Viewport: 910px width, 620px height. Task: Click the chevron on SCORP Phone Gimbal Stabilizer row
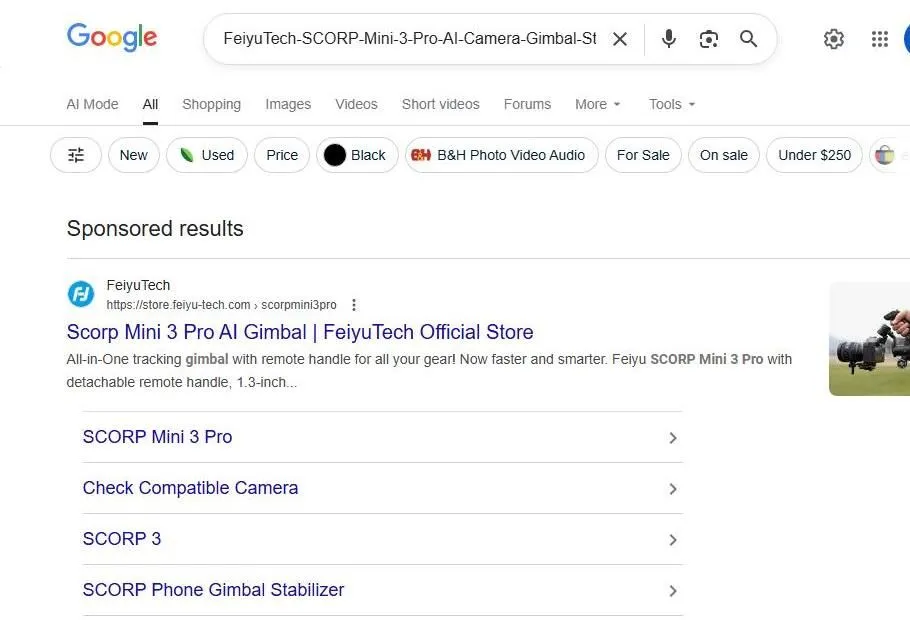pyautogui.click(x=673, y=591)
